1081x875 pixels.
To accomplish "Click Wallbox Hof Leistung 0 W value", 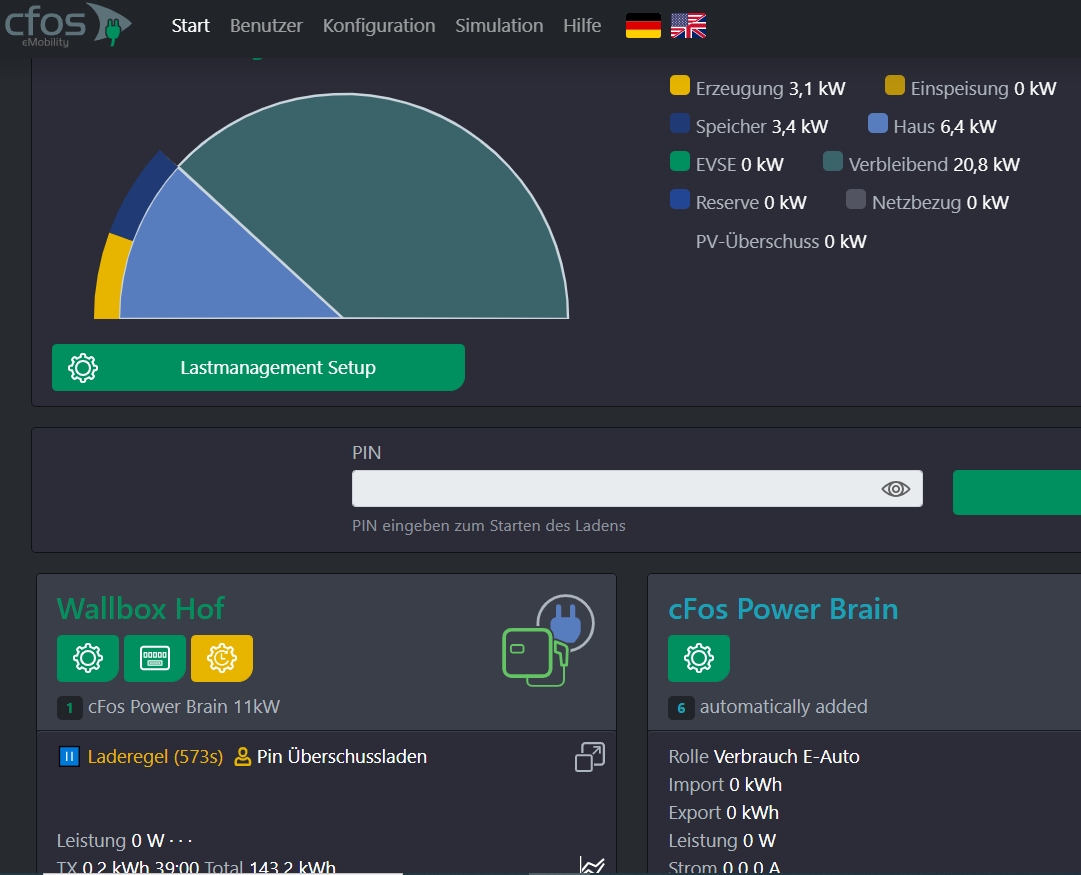I will click(x=148, y=841).
